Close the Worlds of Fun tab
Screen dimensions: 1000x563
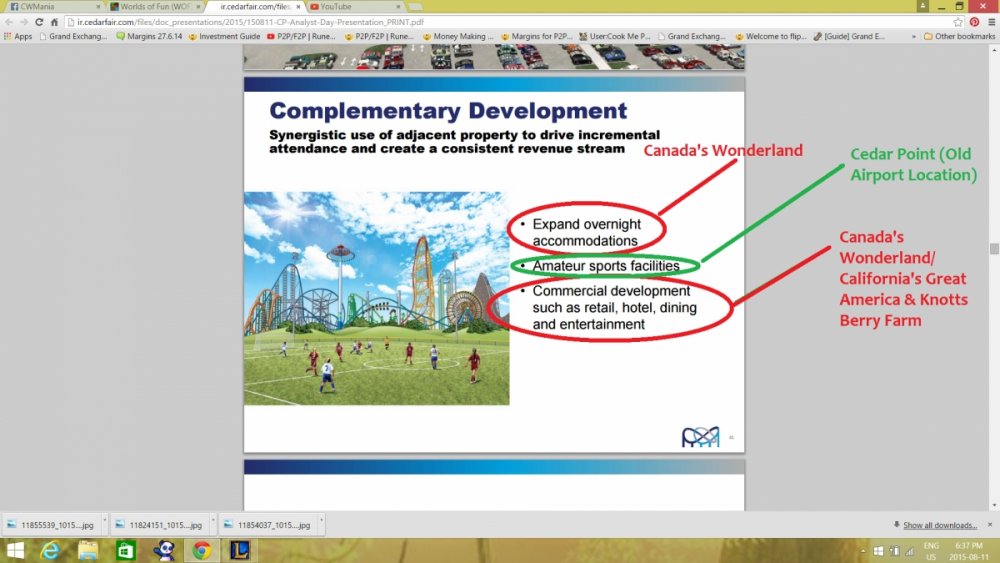point(198,6)
